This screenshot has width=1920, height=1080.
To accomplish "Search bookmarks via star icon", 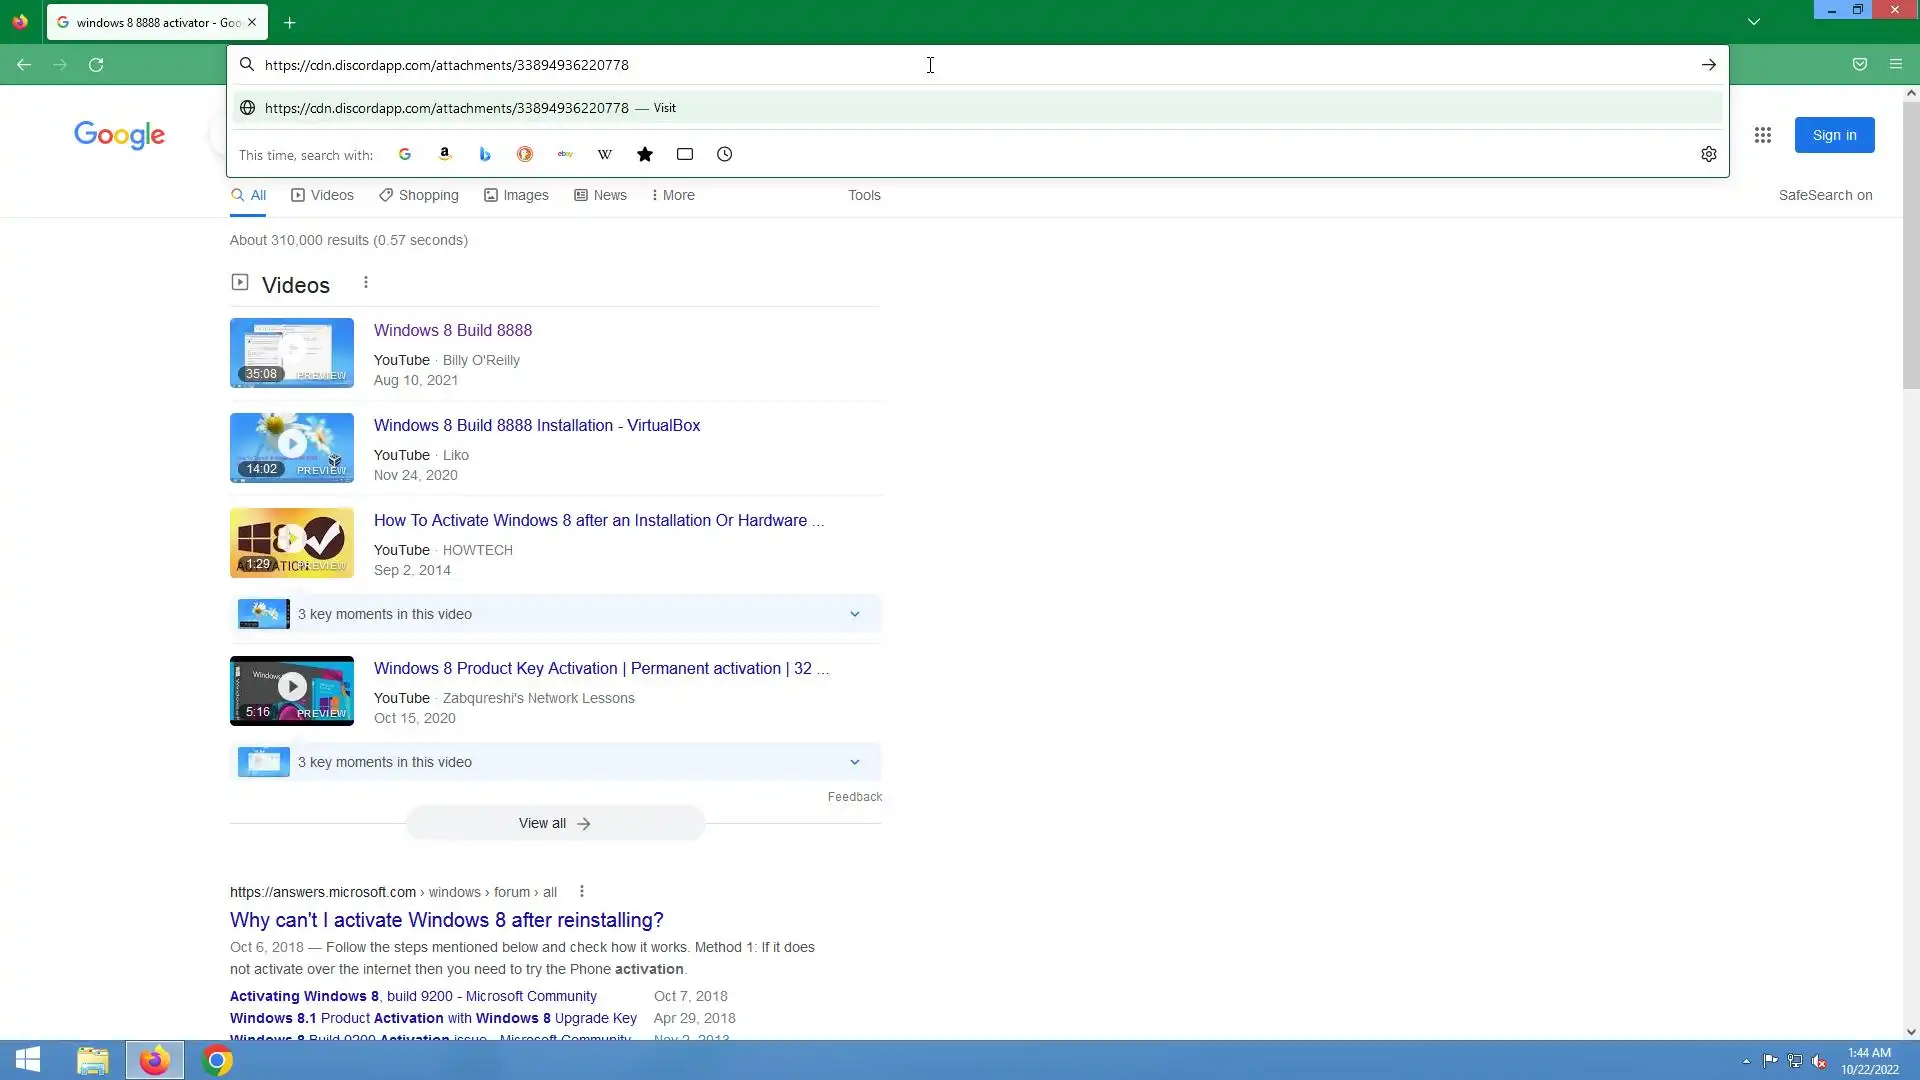I will (645, 154).
